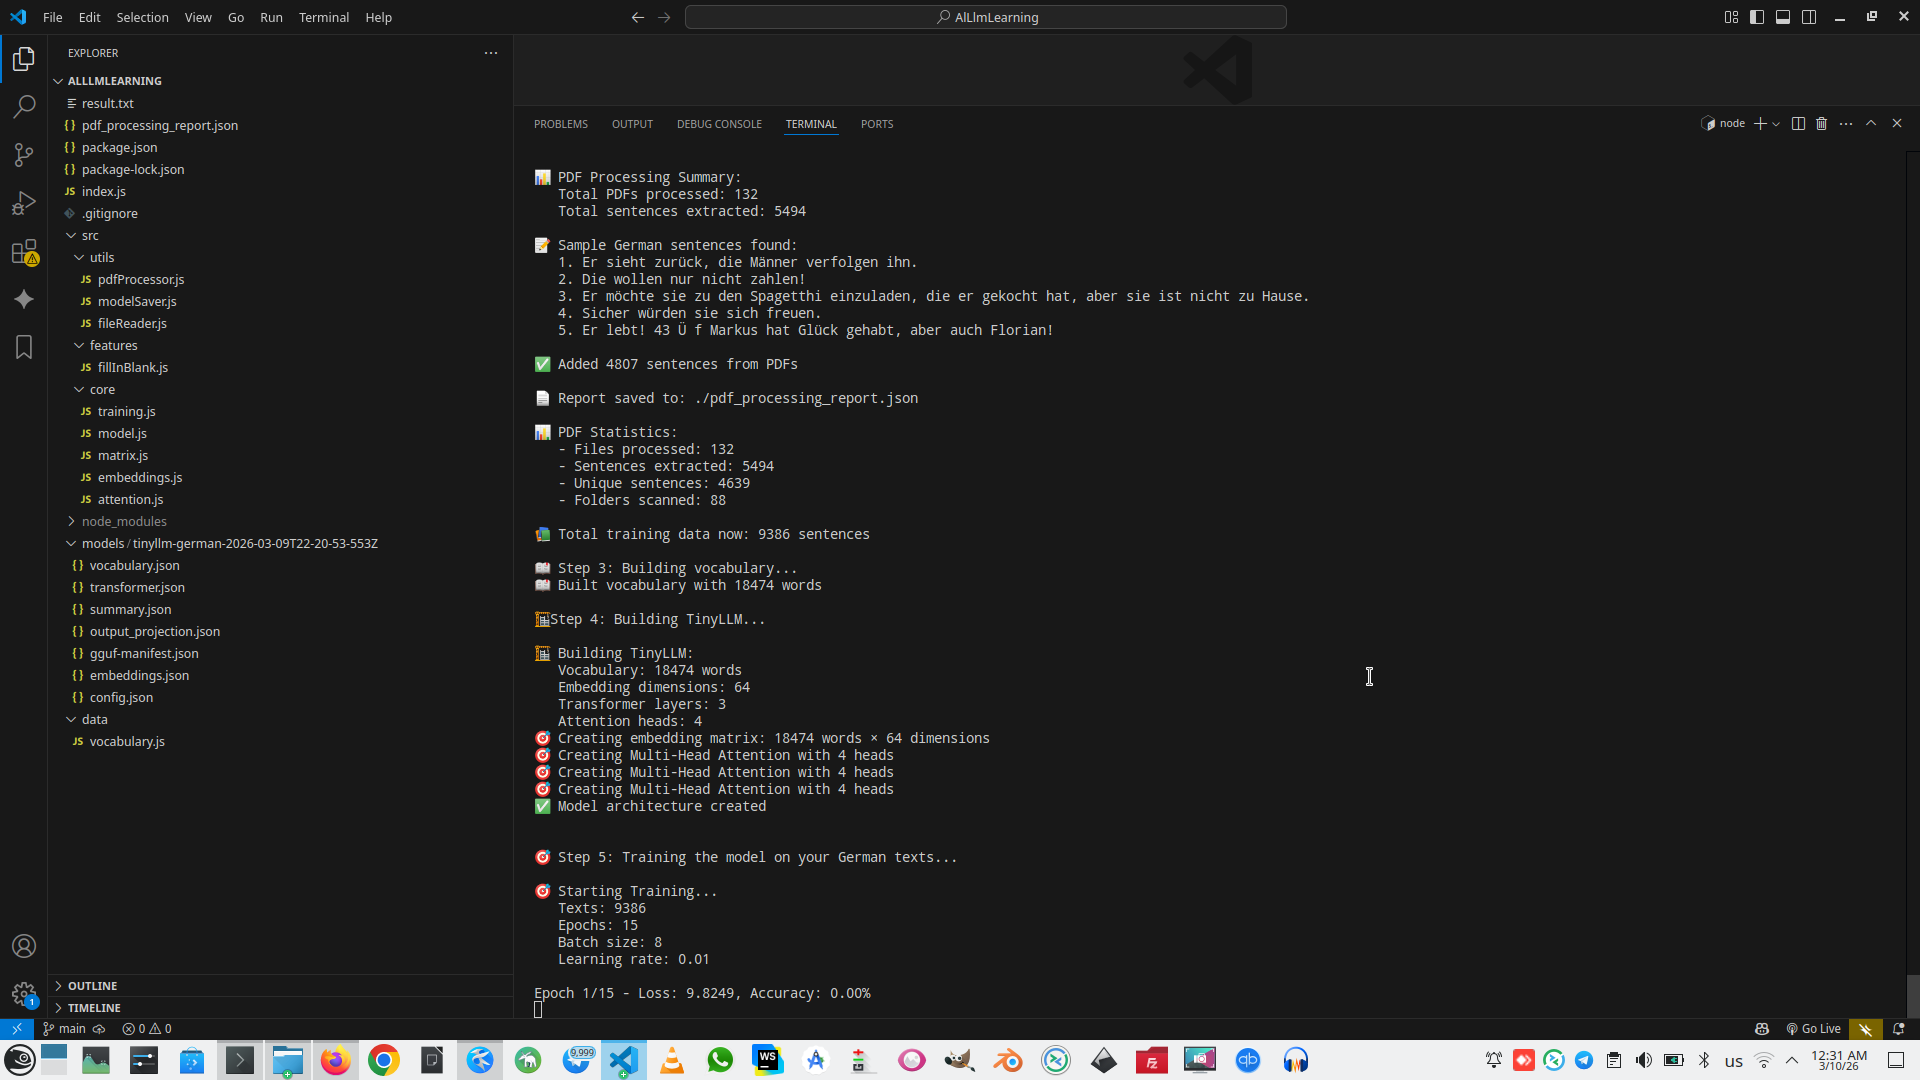This screenshot has width=1920, height=1080.
Task: Kill terminal with the trash icon
Action: [x=1821, y=124]
